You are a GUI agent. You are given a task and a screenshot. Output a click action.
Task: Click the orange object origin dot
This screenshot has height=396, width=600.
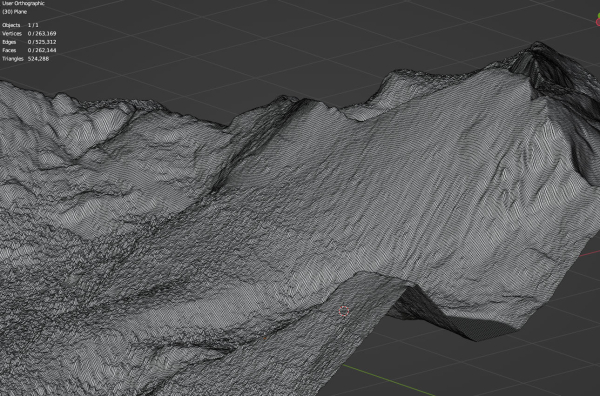coord(266,339)
